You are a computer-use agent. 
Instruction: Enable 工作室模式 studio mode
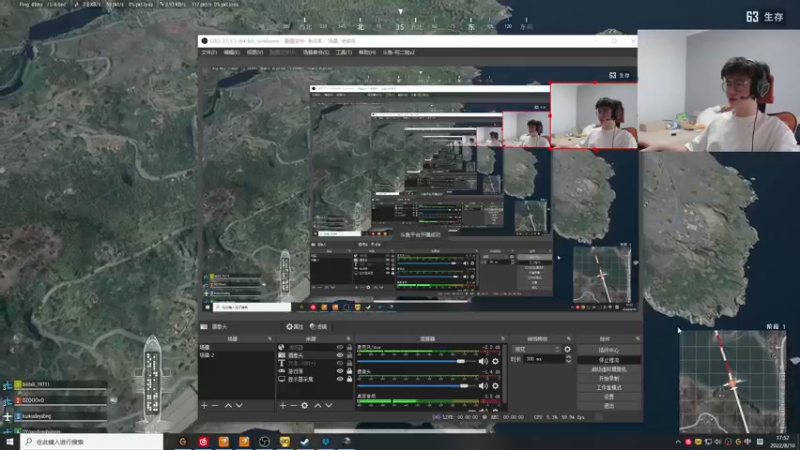(x=609, y=388)
